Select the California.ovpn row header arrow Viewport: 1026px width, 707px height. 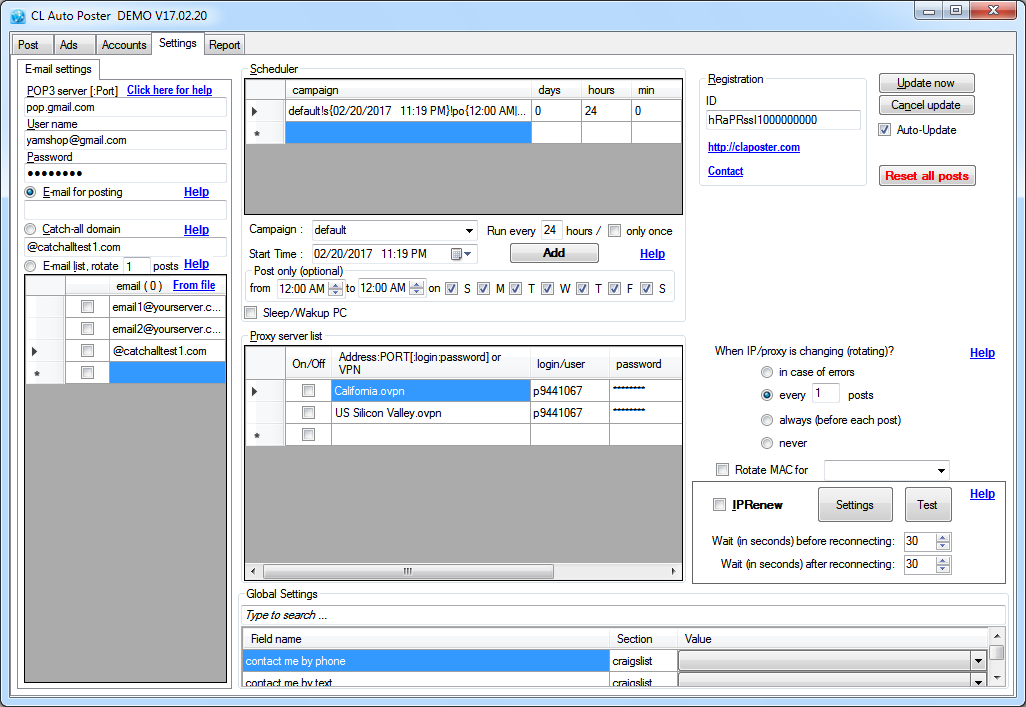coord(255,391)
